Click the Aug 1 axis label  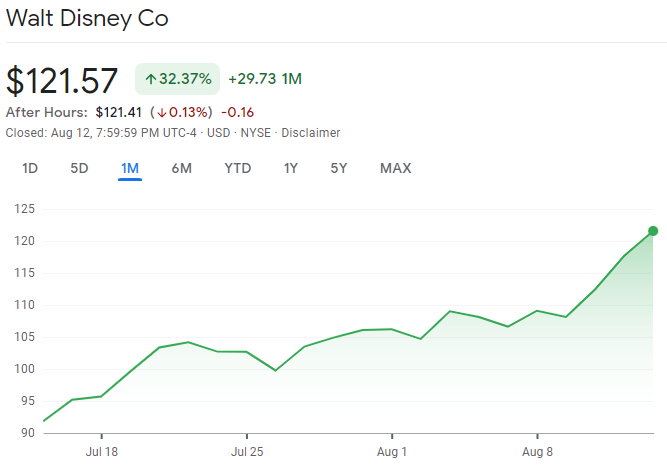click(392, 452)
